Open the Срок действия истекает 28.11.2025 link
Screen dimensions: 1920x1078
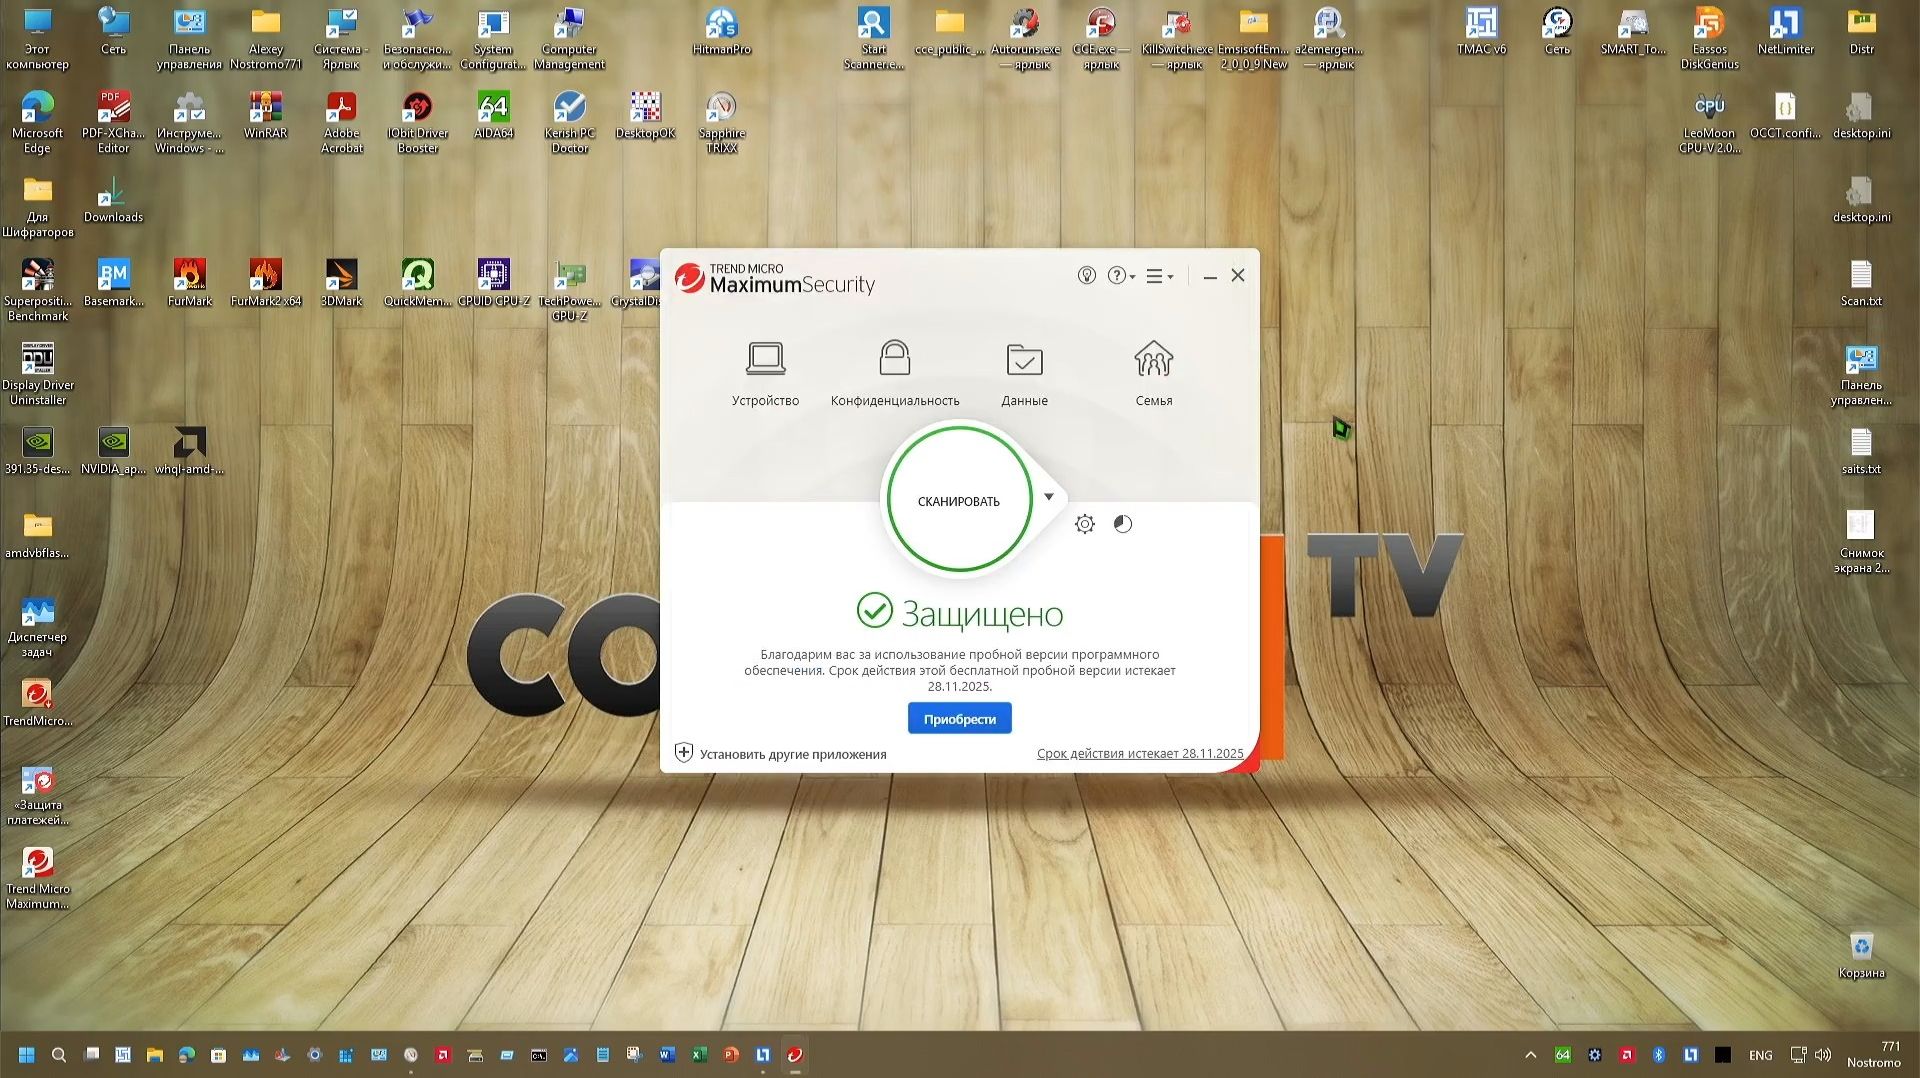(1140, 754)
